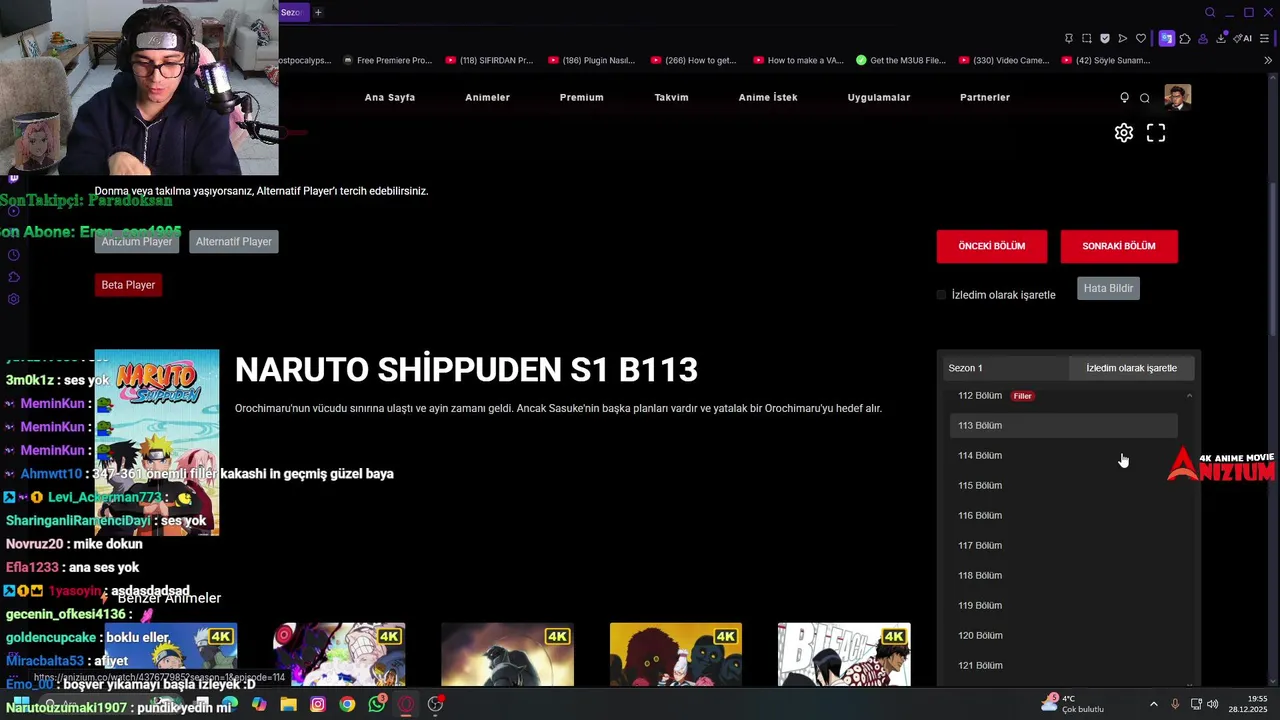The height and width of the screenshot is (720, 1280).
Task: Launch Instagram from the taskbar
Action: (x=318, y=704)
